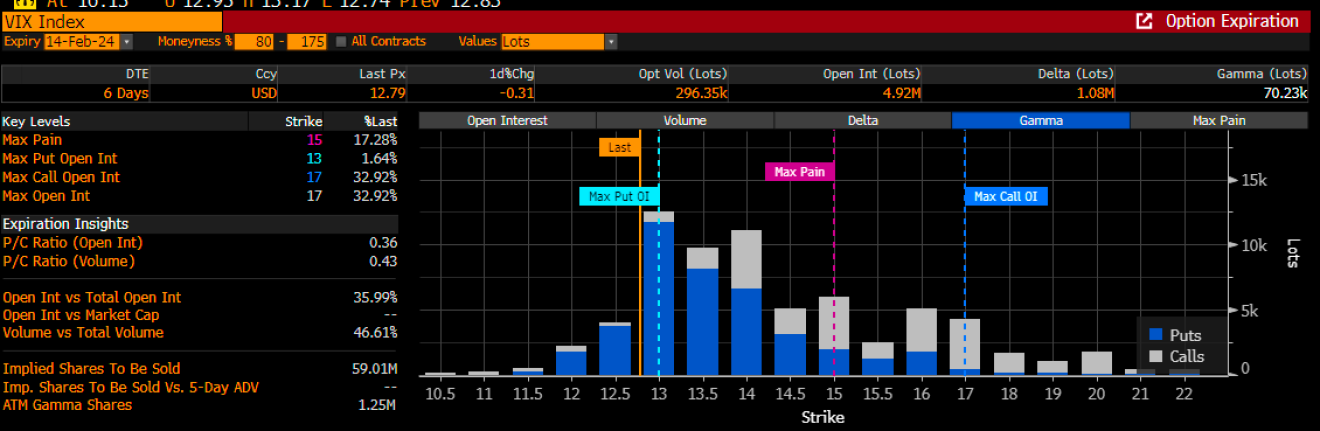
Task: Click the magenta Max Pain chart marker
Action: coord(800,172)
